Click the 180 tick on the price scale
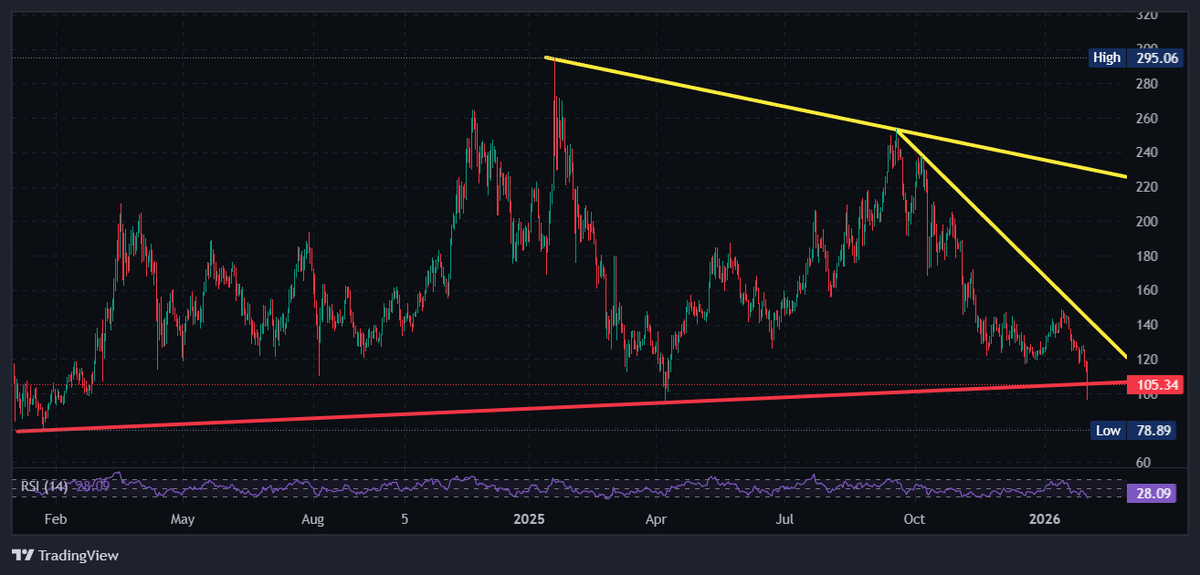This screenshot has height=575, width=1200. 1147,256
